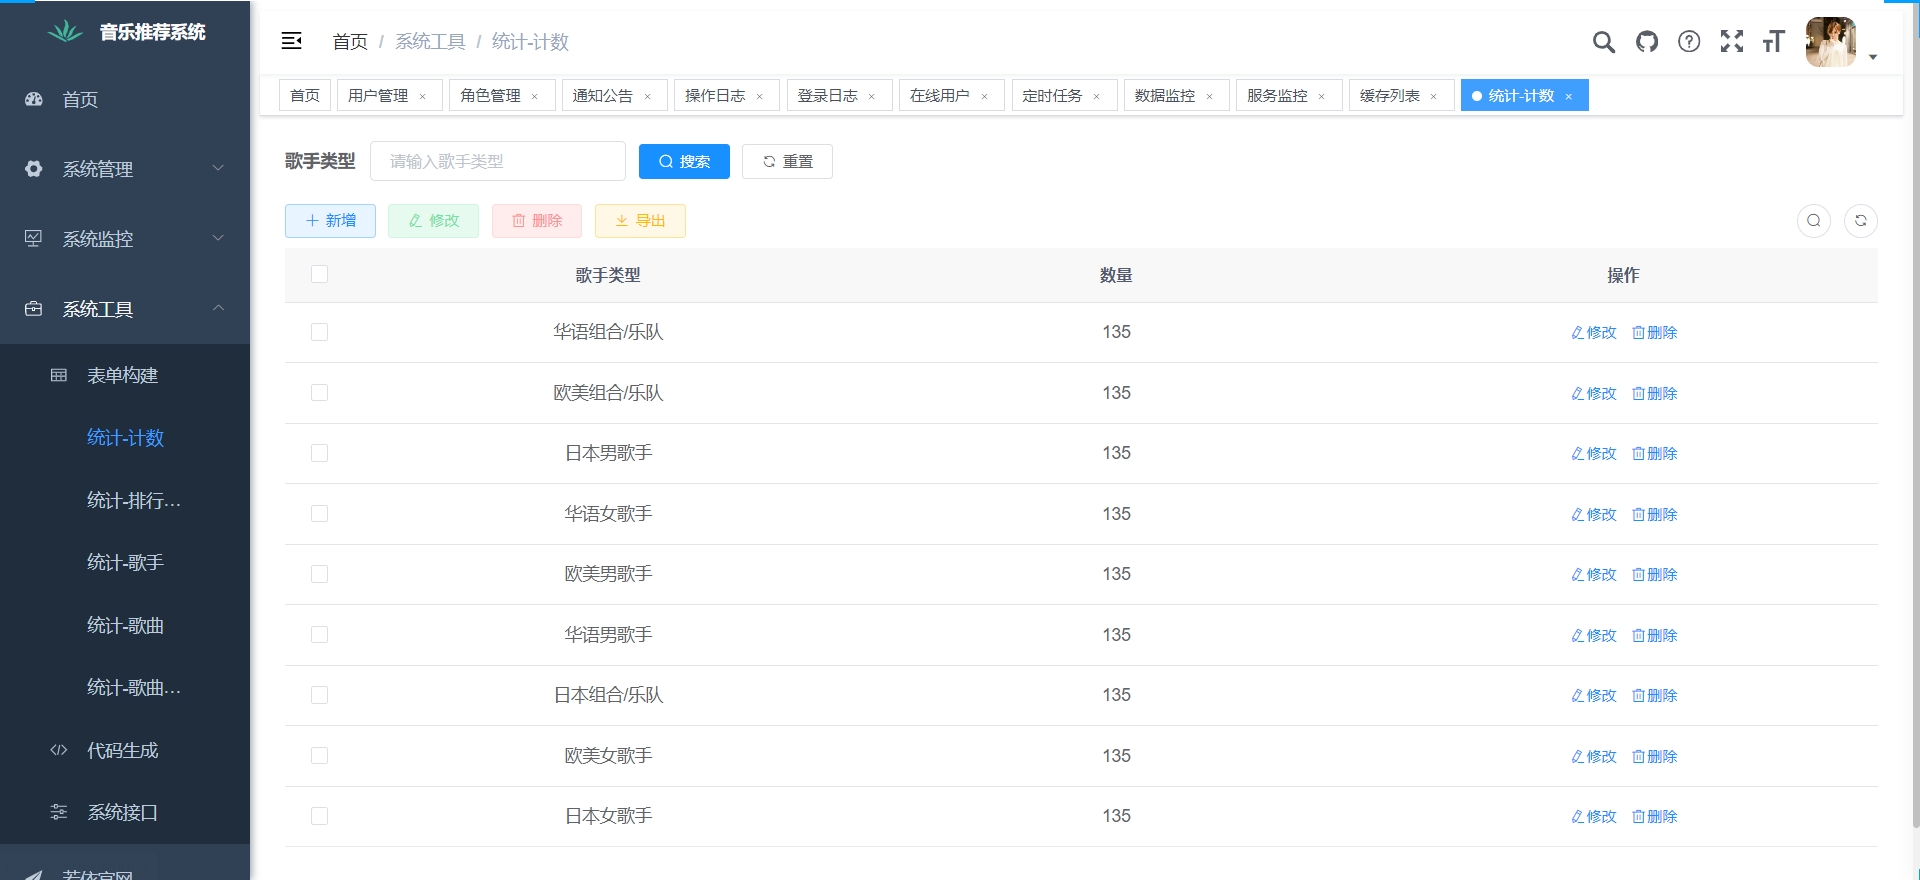Close the 用户管理 tab

pos(423,97)
